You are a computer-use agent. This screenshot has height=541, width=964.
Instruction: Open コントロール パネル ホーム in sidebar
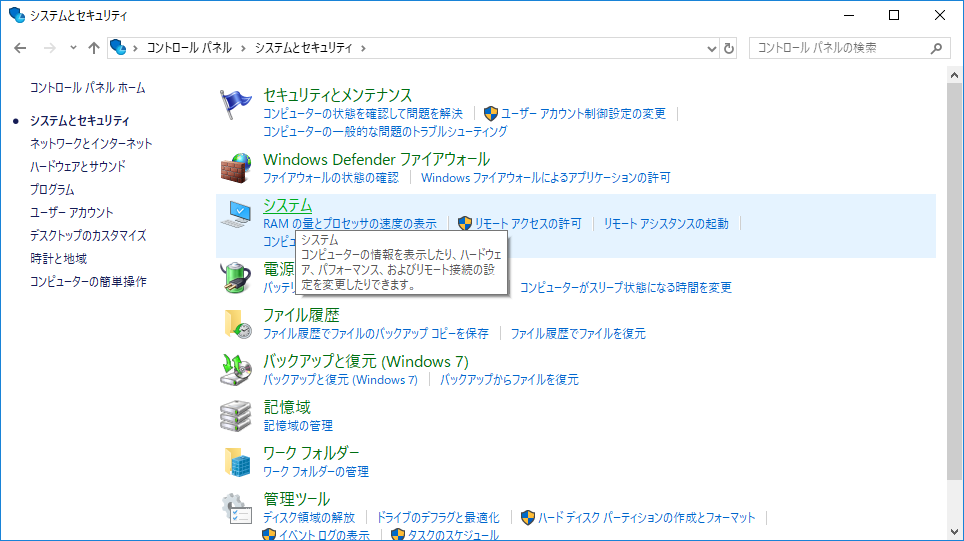(x=87, y=88)
